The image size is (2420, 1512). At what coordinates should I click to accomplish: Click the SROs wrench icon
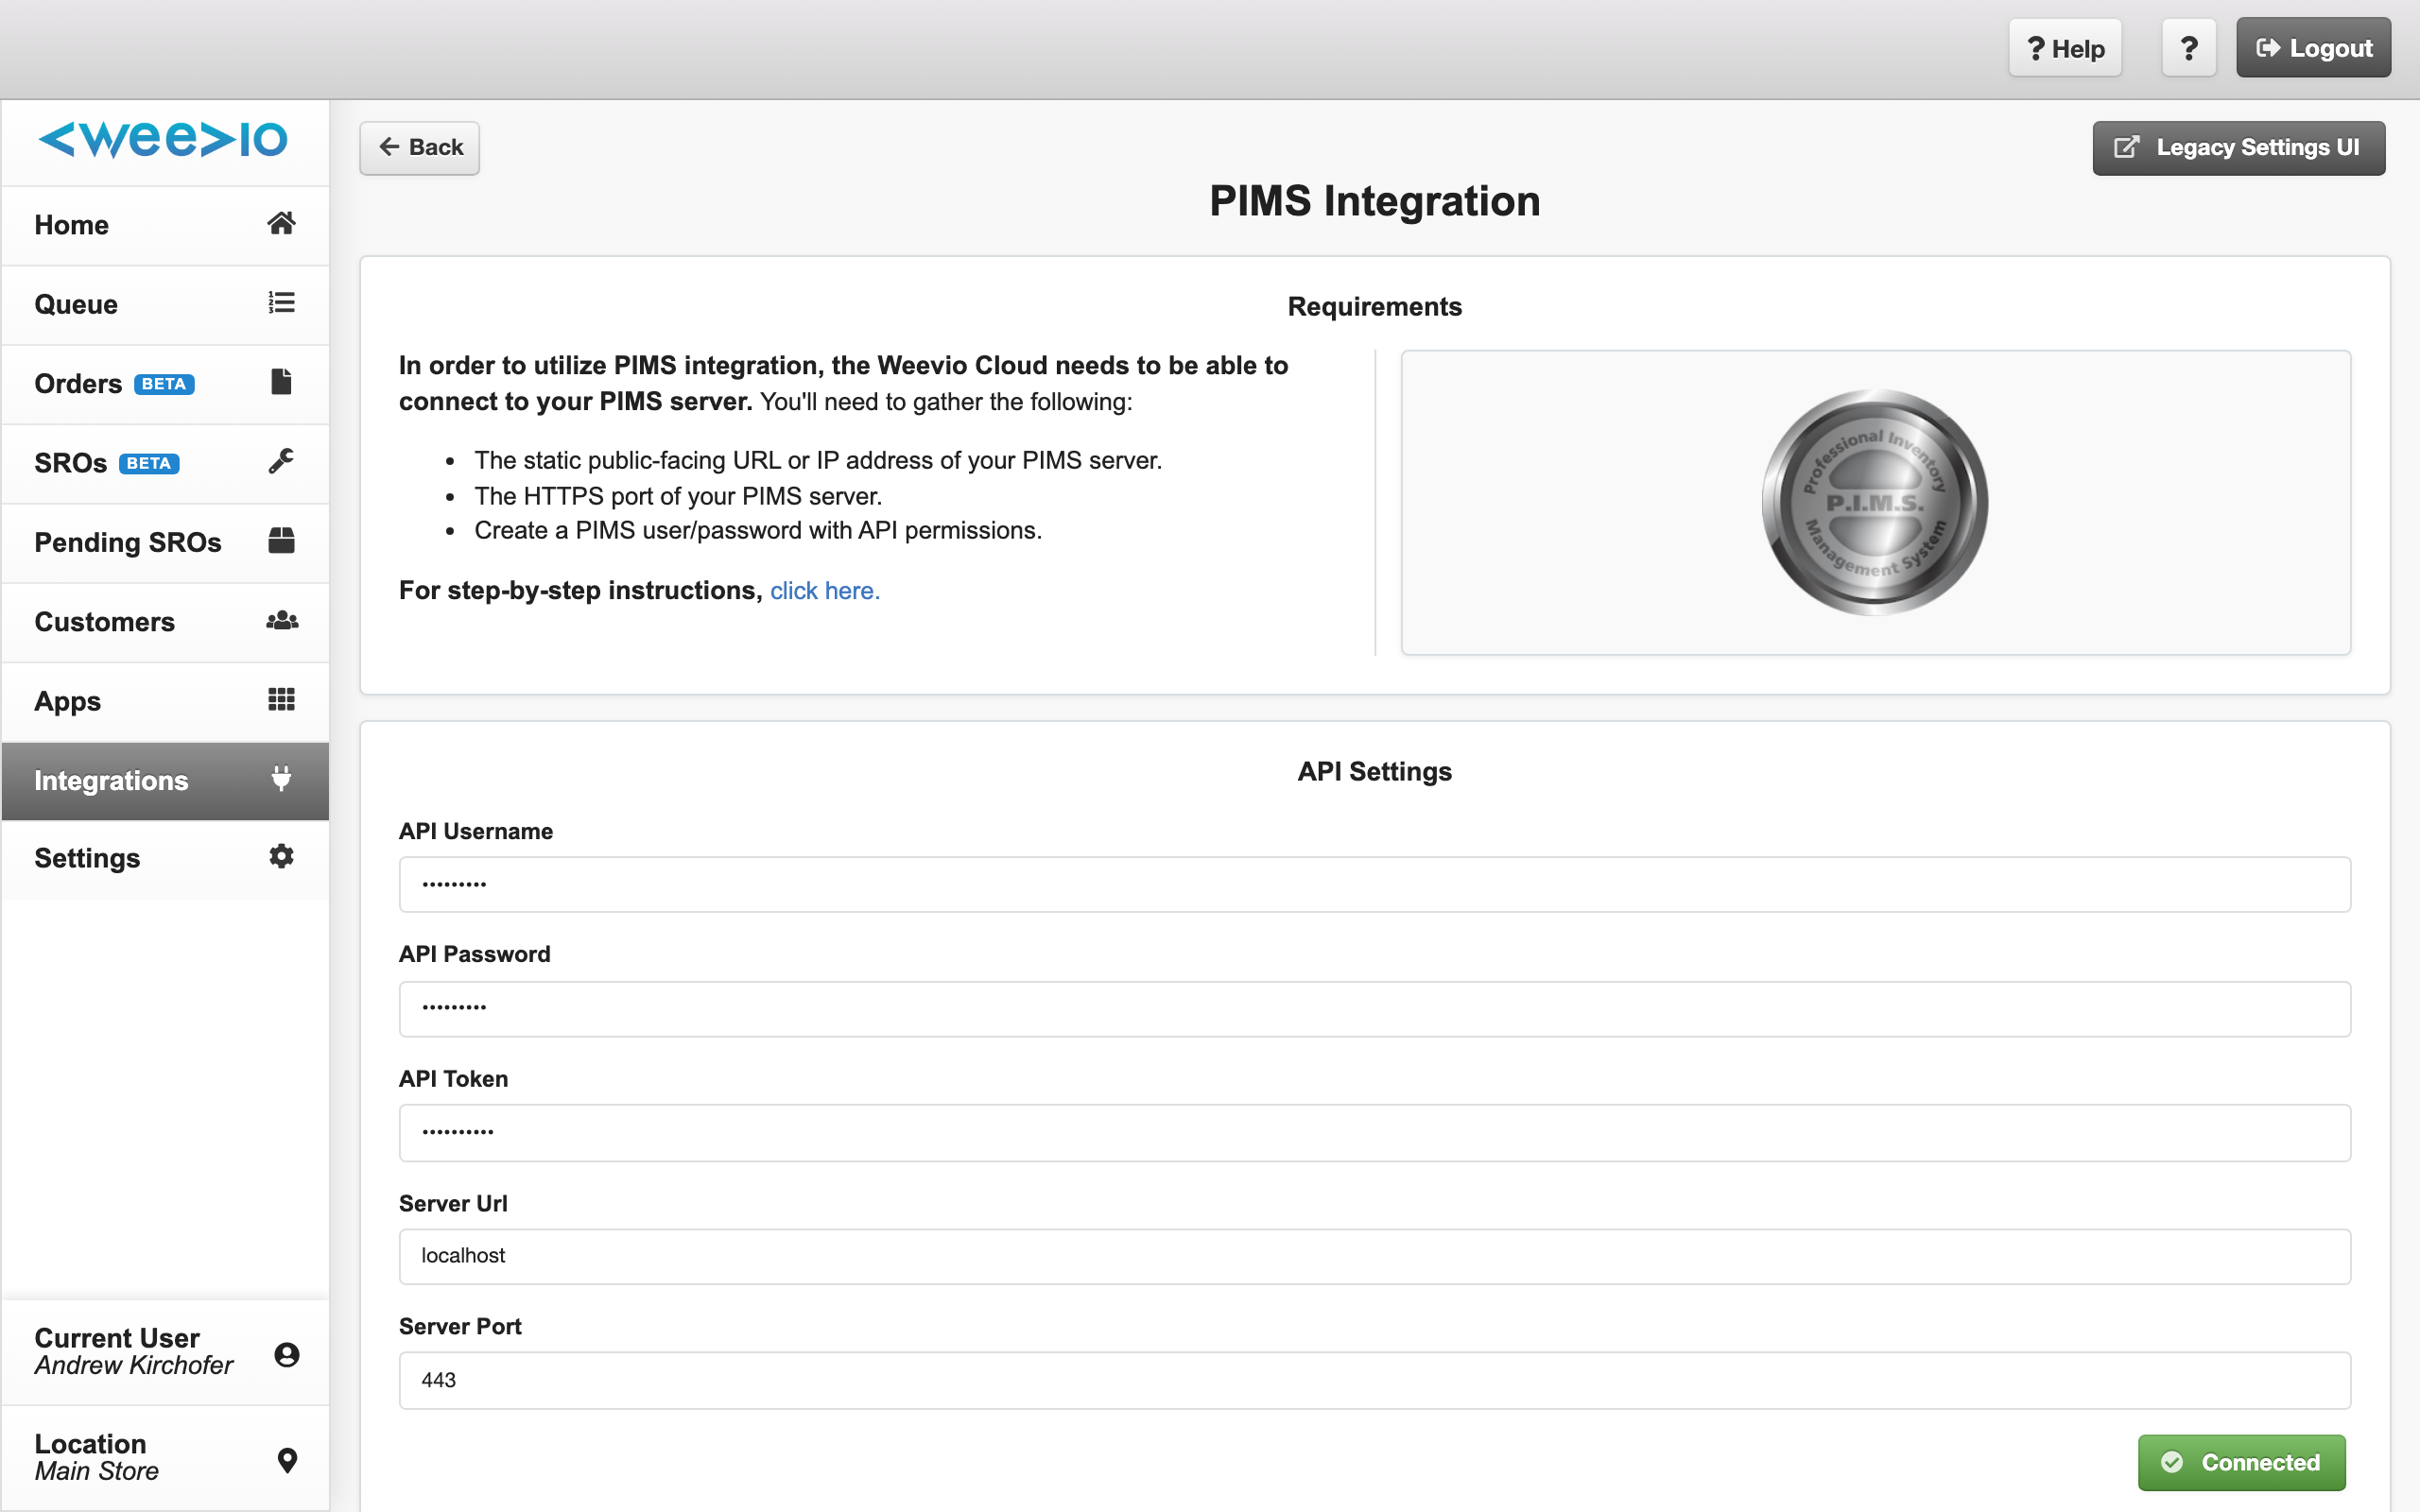click(281, 461)
